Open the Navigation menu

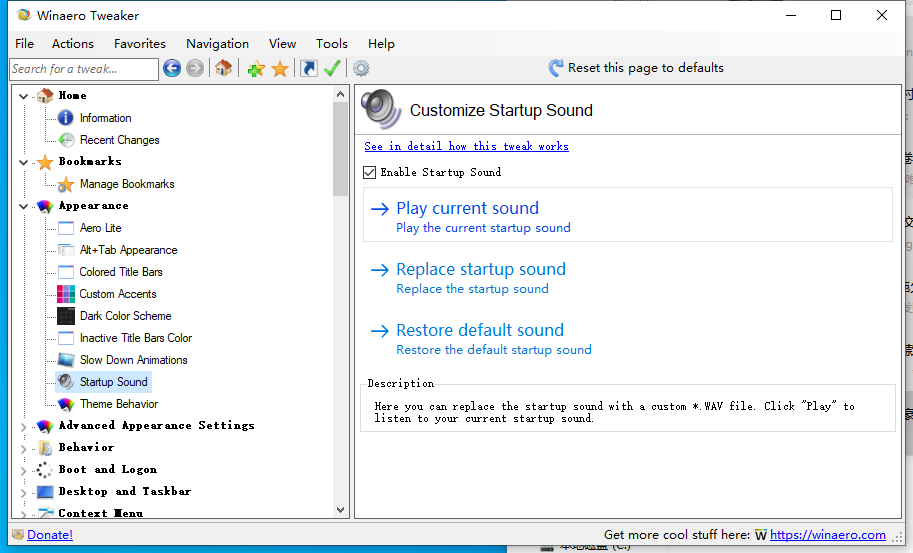coord(217,44)
